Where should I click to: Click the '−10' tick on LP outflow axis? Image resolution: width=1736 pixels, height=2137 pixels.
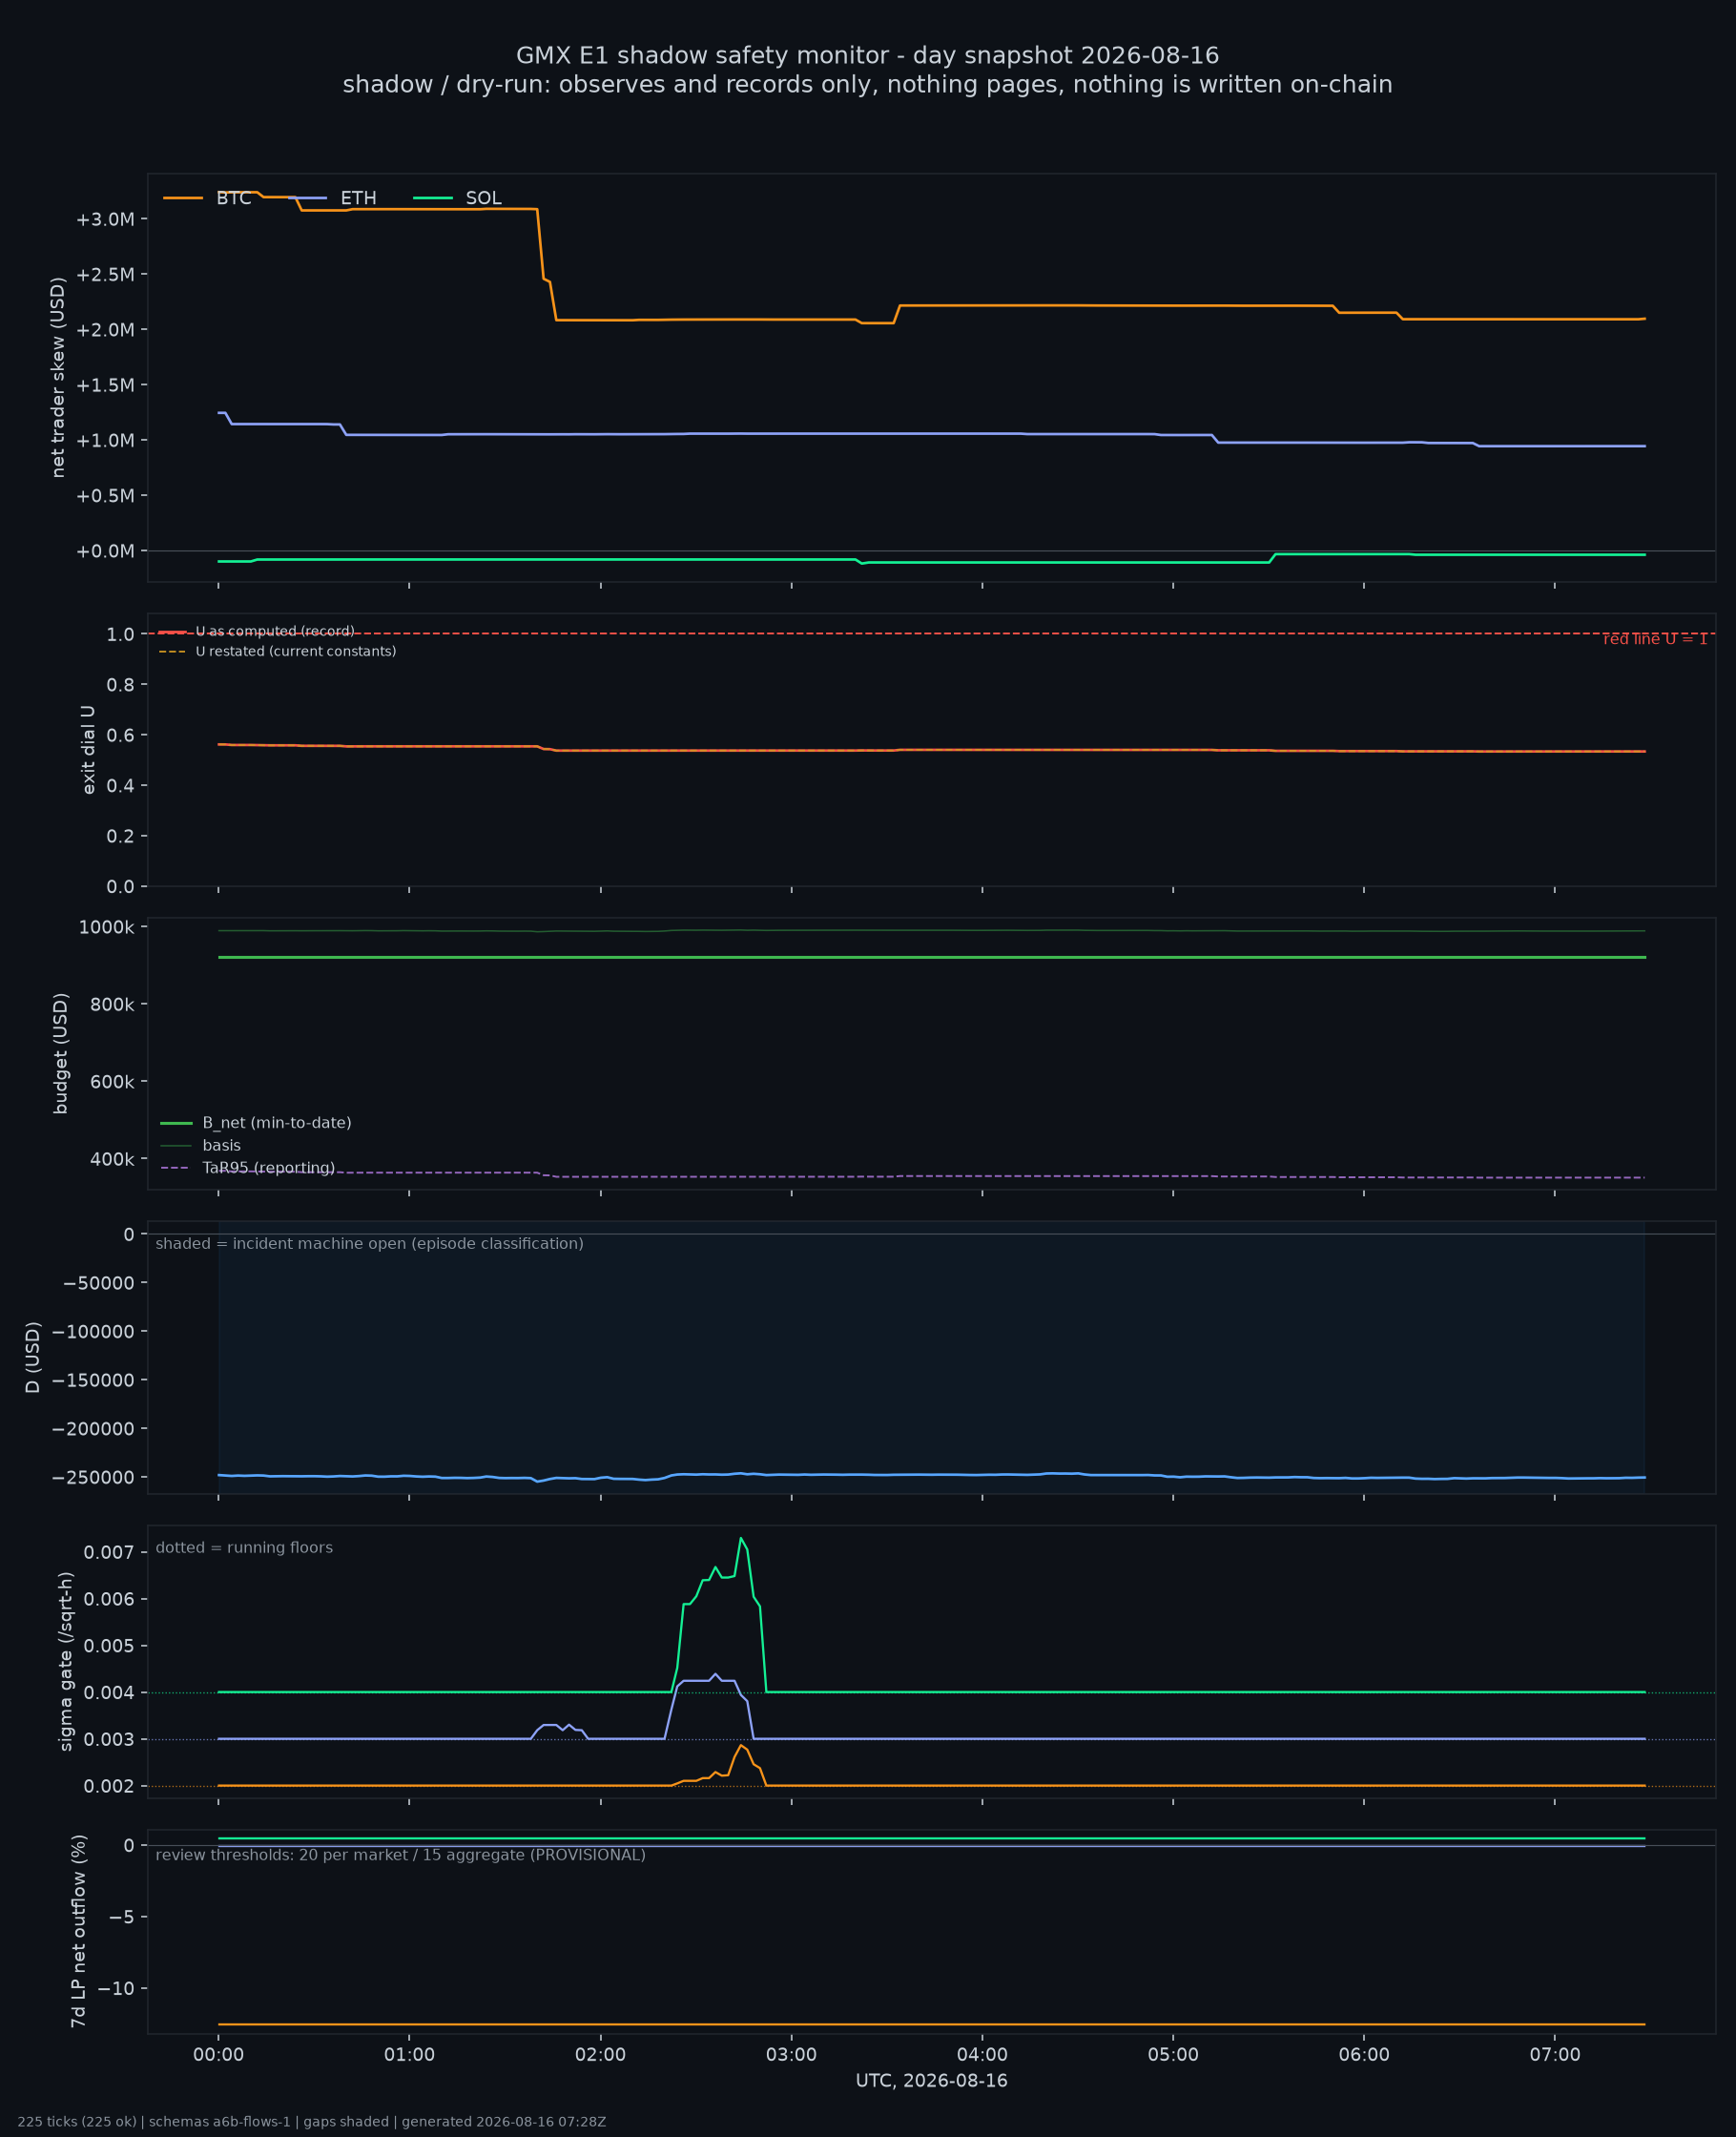pyautogui.click(x=117, y=1988)
